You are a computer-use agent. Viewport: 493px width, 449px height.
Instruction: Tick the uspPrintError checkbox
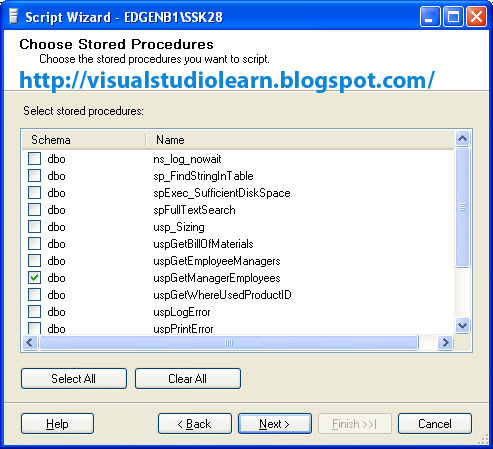click(34, 328)
